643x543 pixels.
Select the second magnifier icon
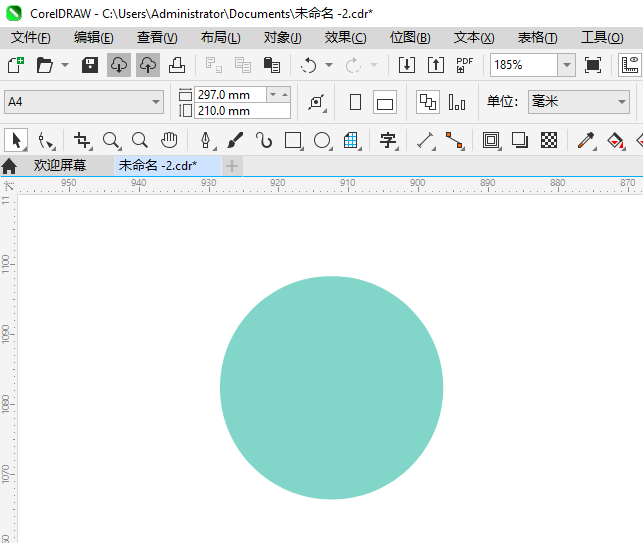140,140
